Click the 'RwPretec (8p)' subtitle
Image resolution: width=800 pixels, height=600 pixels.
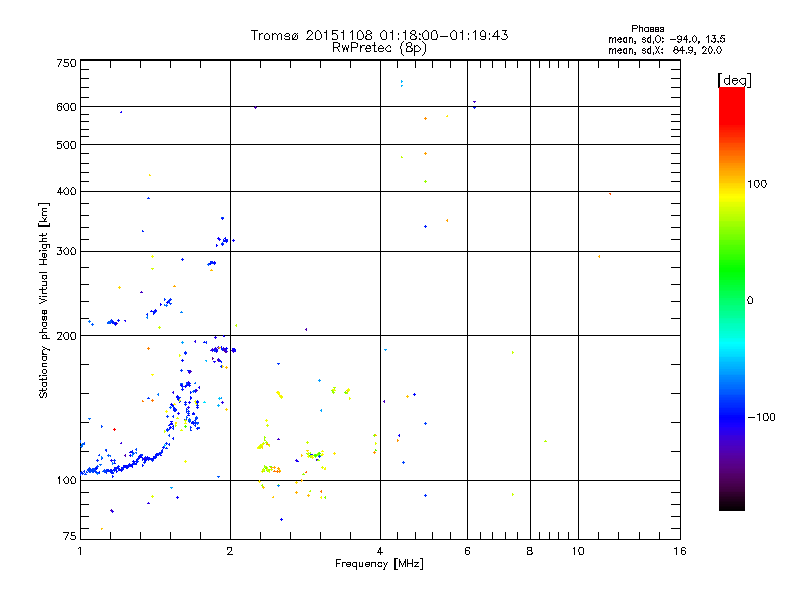click(x=379, y=48)
